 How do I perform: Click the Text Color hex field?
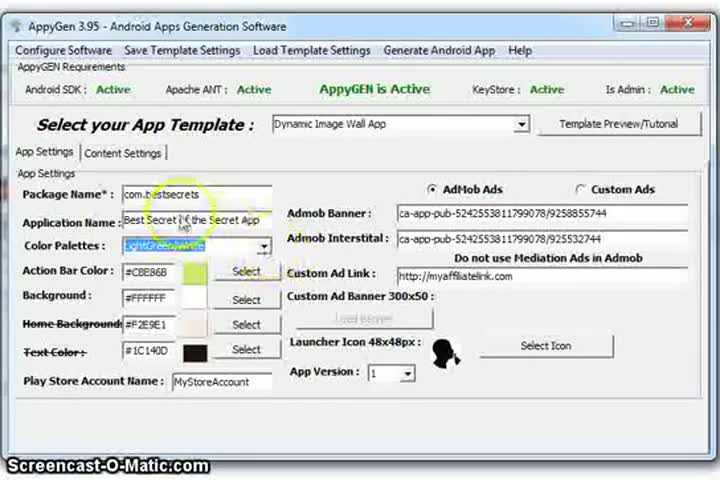pos(149,351)
